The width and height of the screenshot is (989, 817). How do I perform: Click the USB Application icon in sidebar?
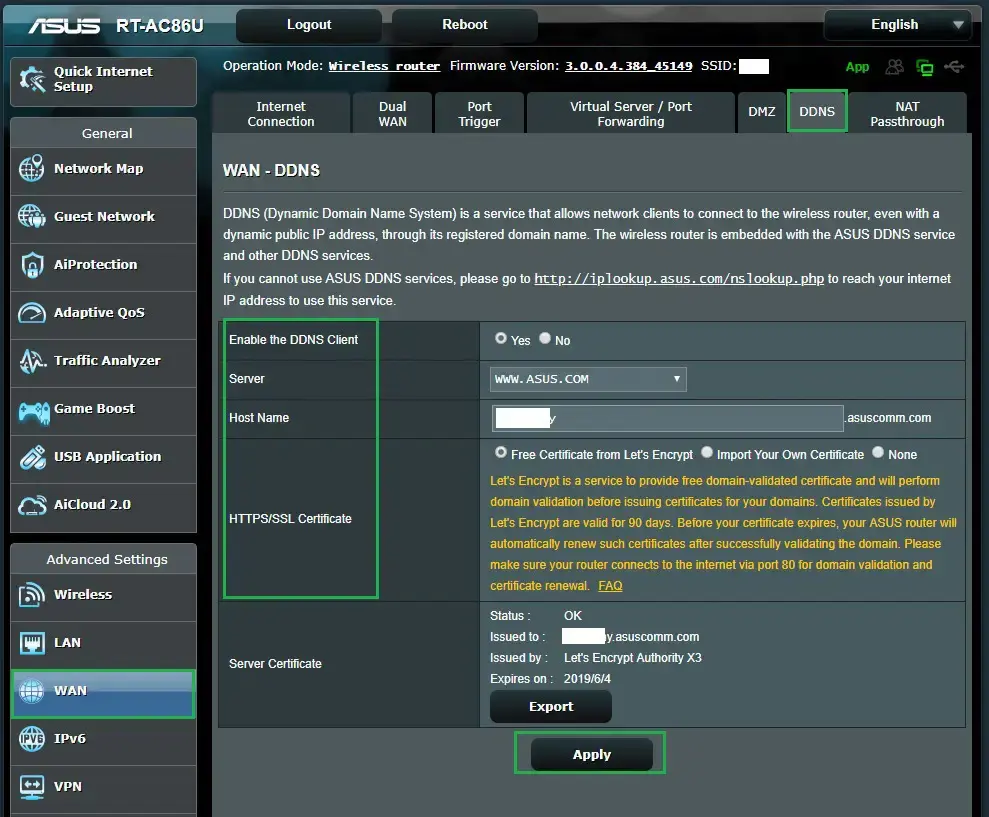[32, 457]
